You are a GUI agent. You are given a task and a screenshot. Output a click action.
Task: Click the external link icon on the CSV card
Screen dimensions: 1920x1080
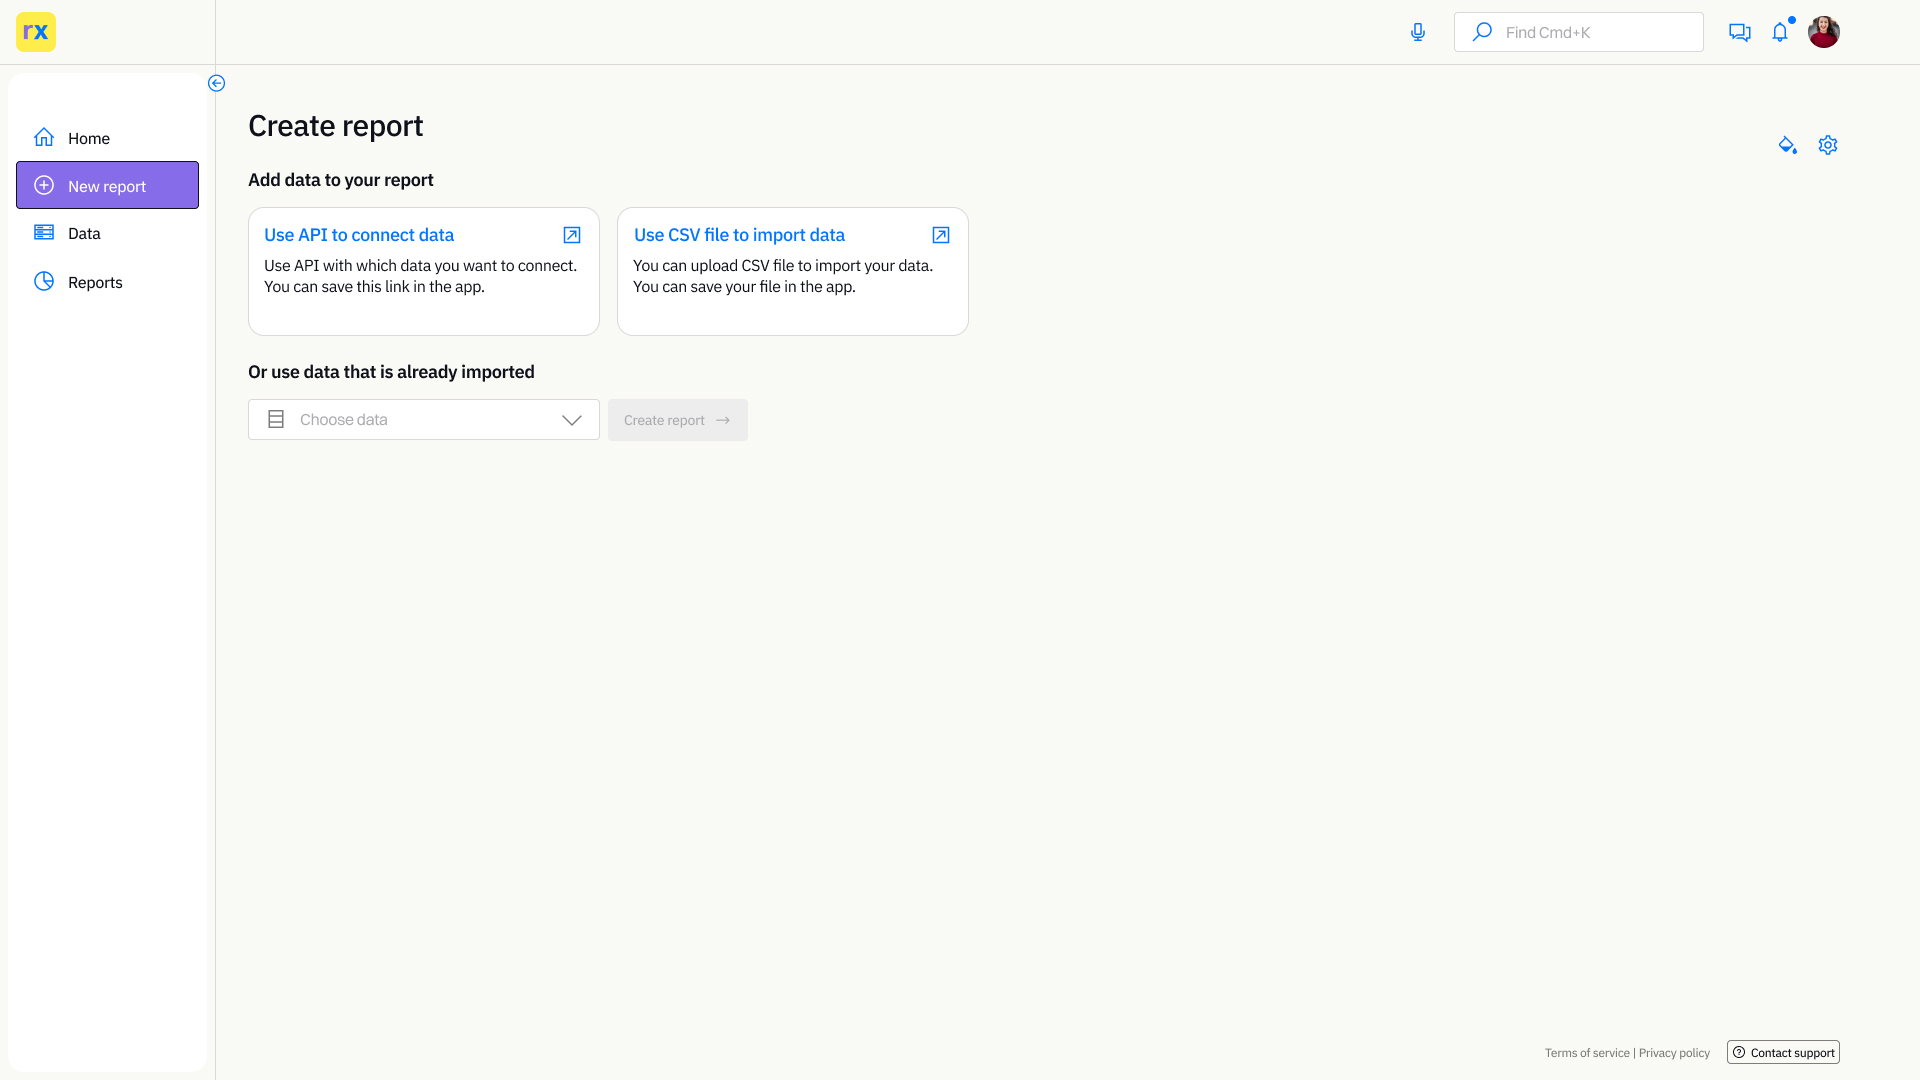[x=941, y=235]
